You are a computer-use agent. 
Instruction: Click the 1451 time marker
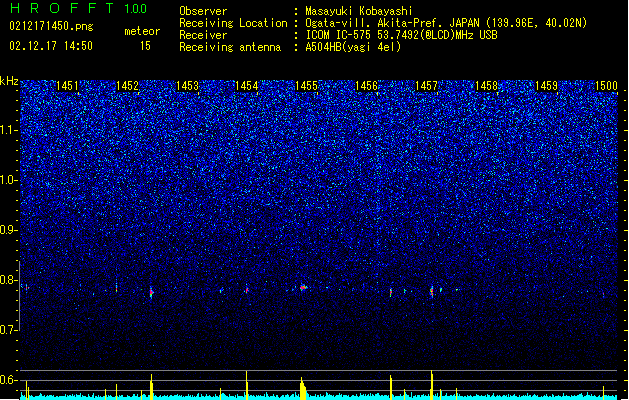pyautogui.click(x=67, y=85)
